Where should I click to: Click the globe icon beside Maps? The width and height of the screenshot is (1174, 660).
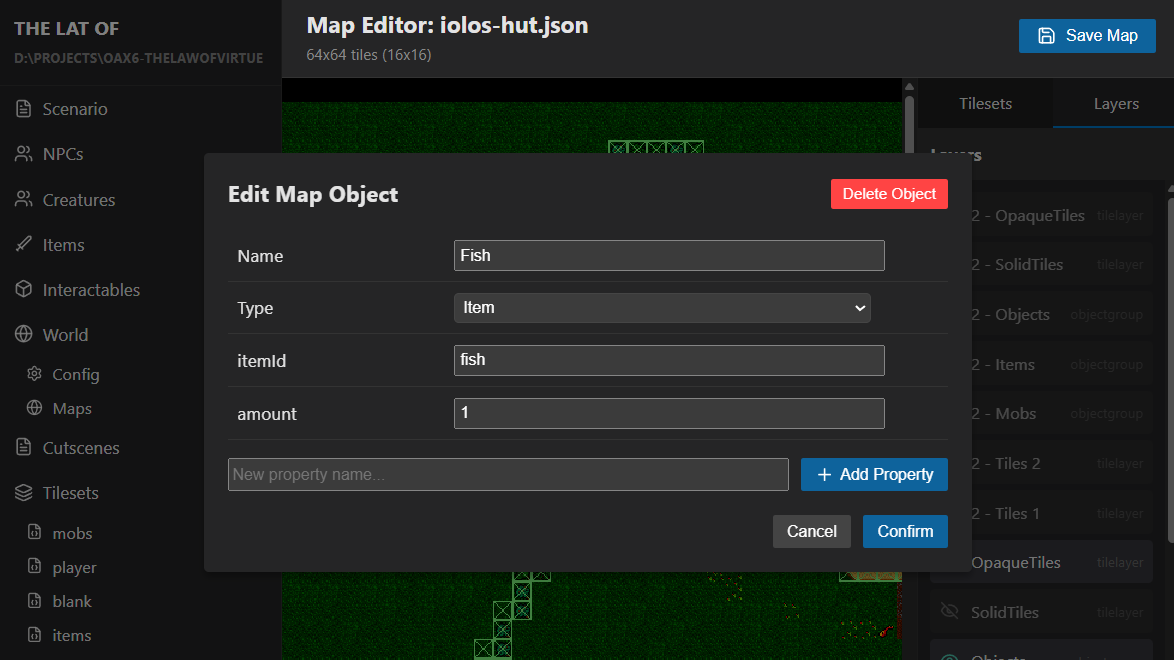pos(34,408)
